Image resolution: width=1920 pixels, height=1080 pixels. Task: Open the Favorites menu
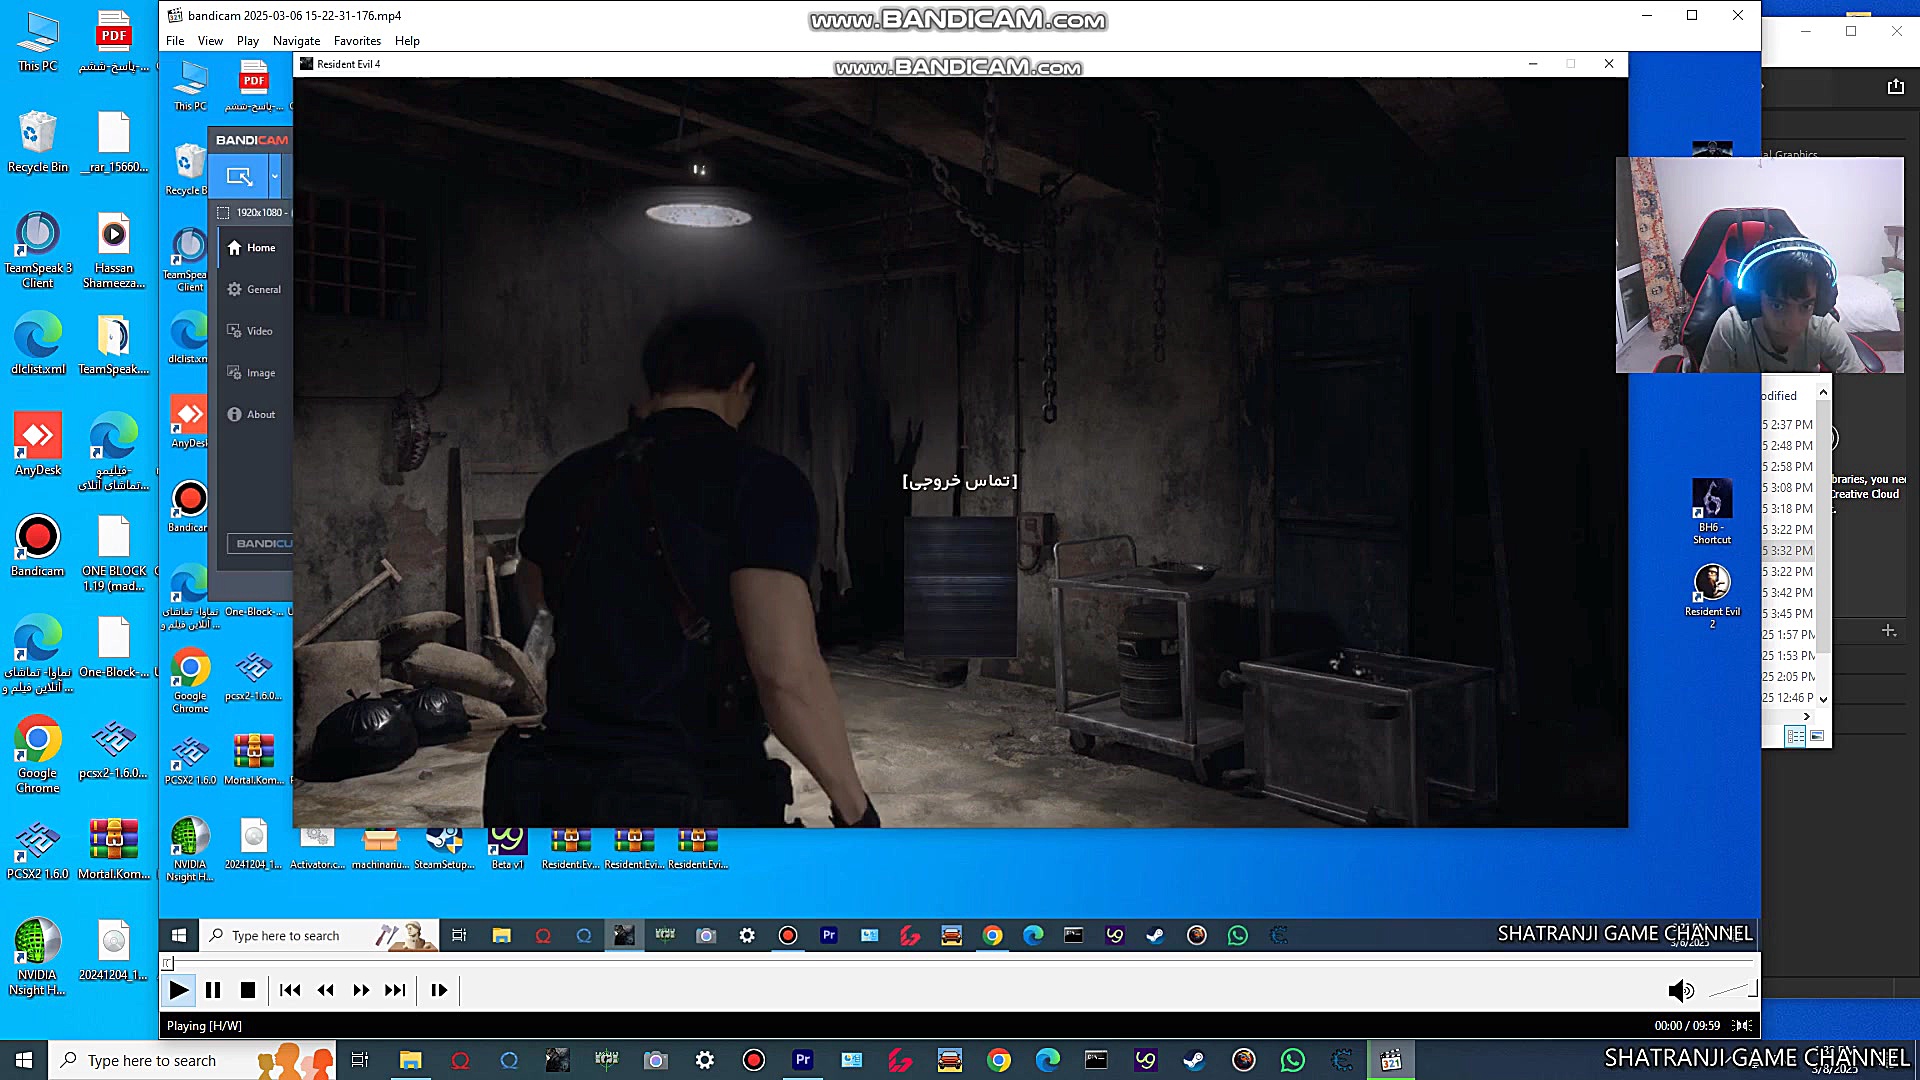tap(357, 41)
